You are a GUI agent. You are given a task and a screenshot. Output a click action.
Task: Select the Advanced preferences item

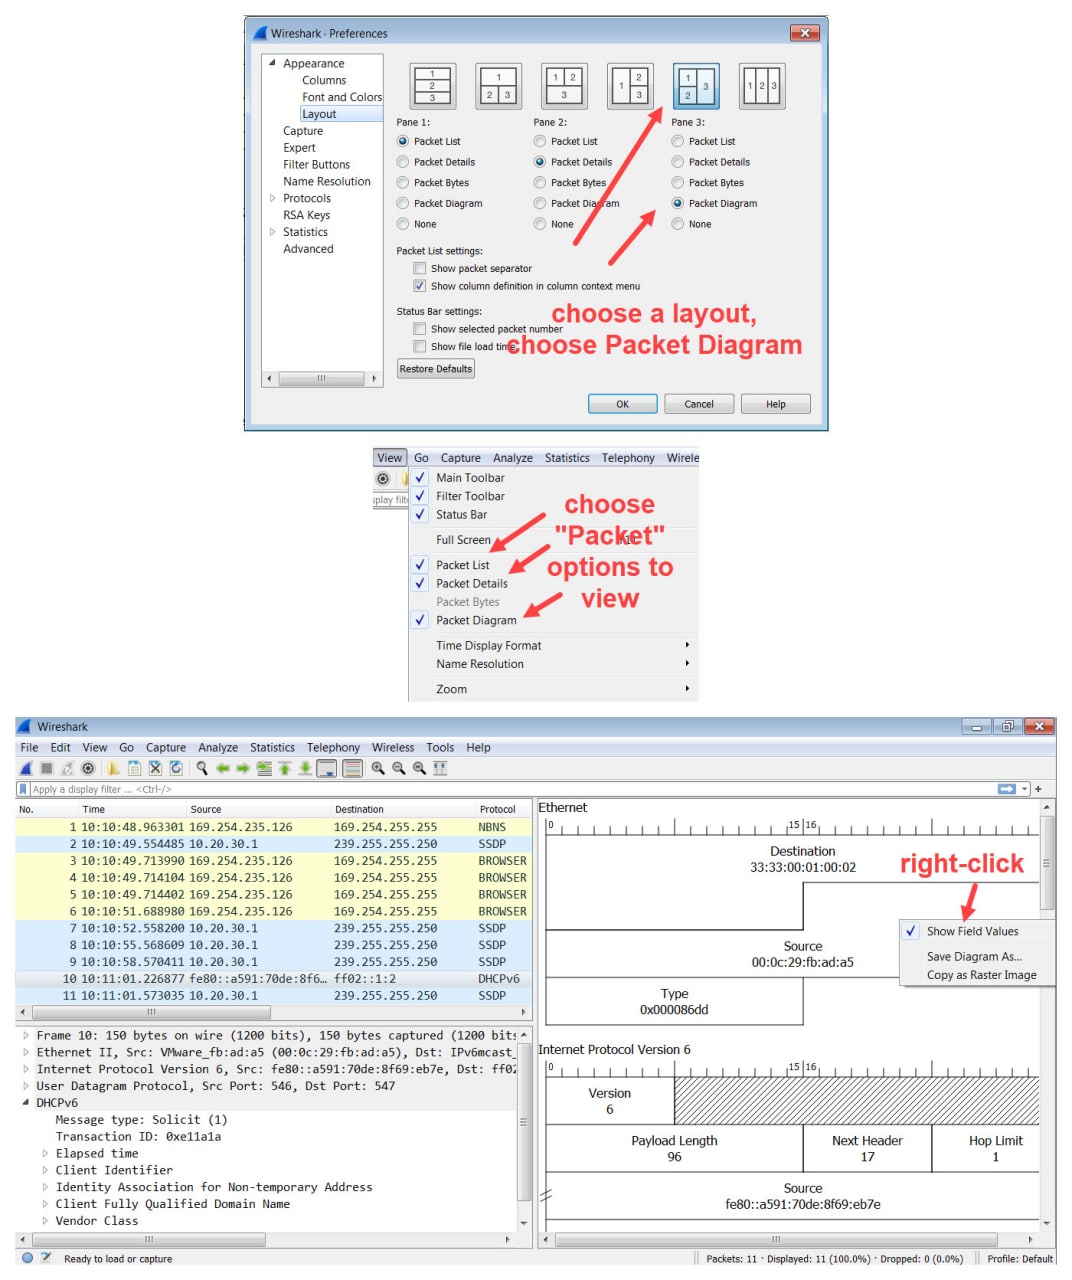click(308, 249)
